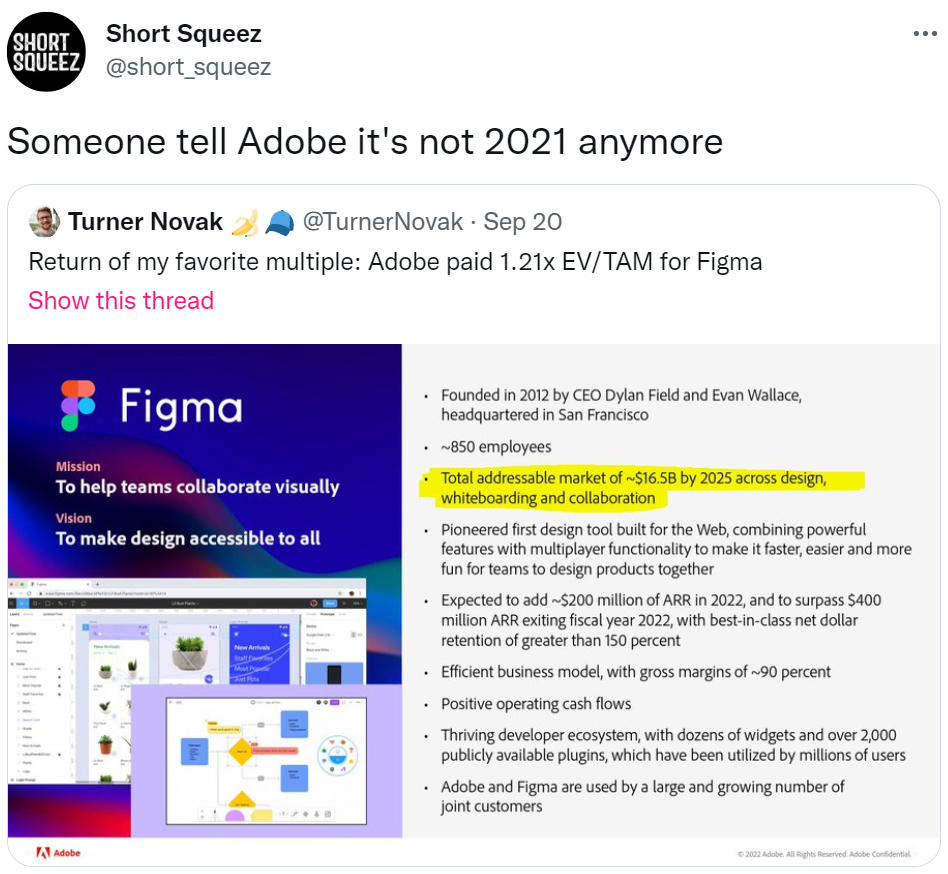This screenshot has width=948, height=874.
Task: Click the Adobe copyright notice text
Action: [824, 854]
